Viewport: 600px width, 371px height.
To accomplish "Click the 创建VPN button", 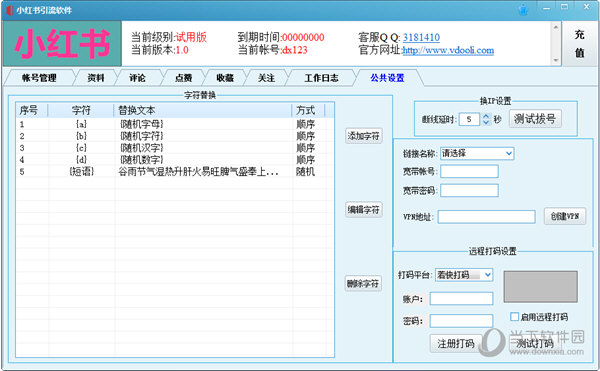I will pyautogui.click(x=565, y=216).
